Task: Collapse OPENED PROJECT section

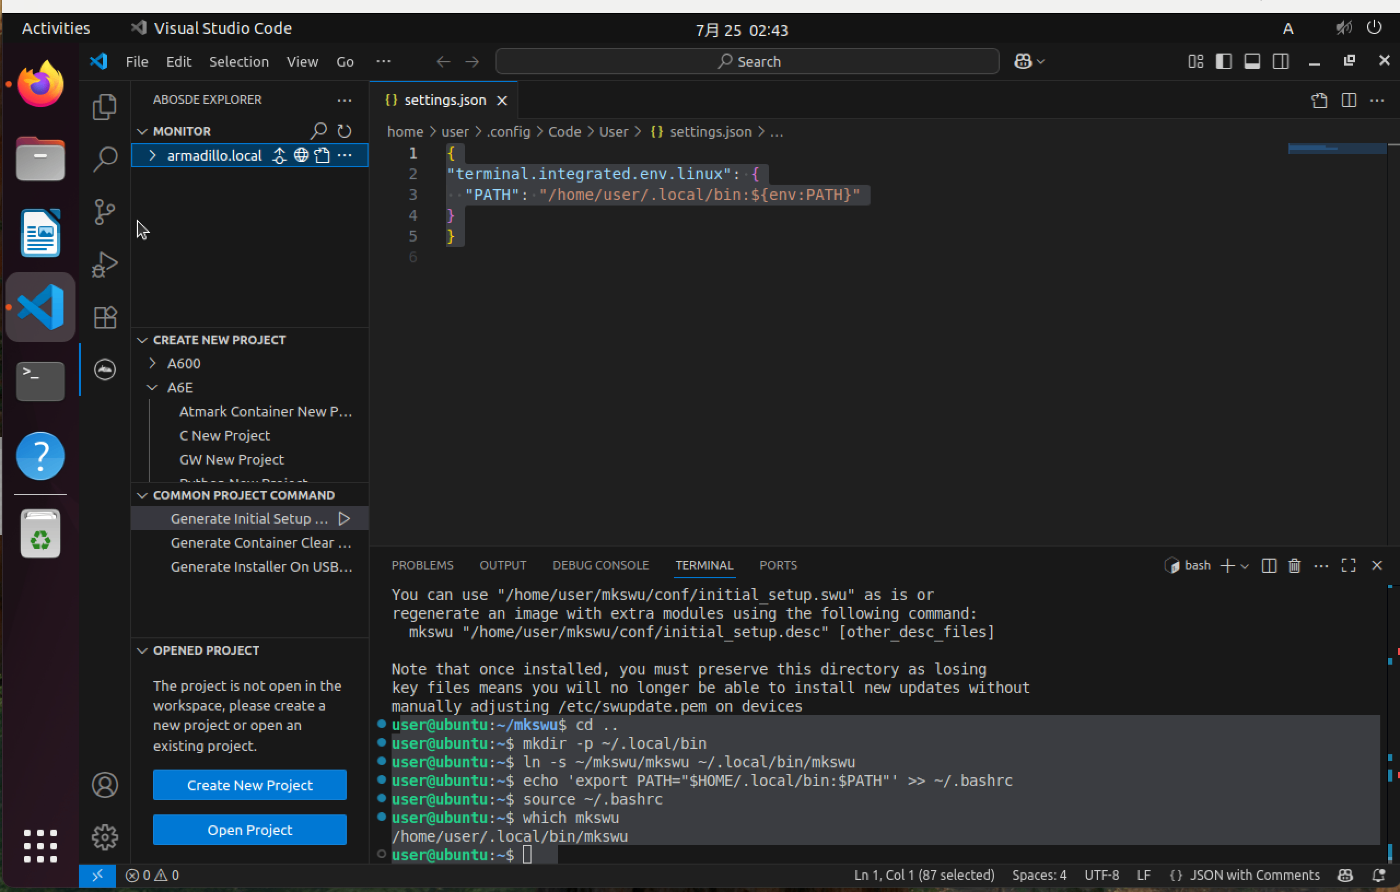Action: (x=143, y=650)
